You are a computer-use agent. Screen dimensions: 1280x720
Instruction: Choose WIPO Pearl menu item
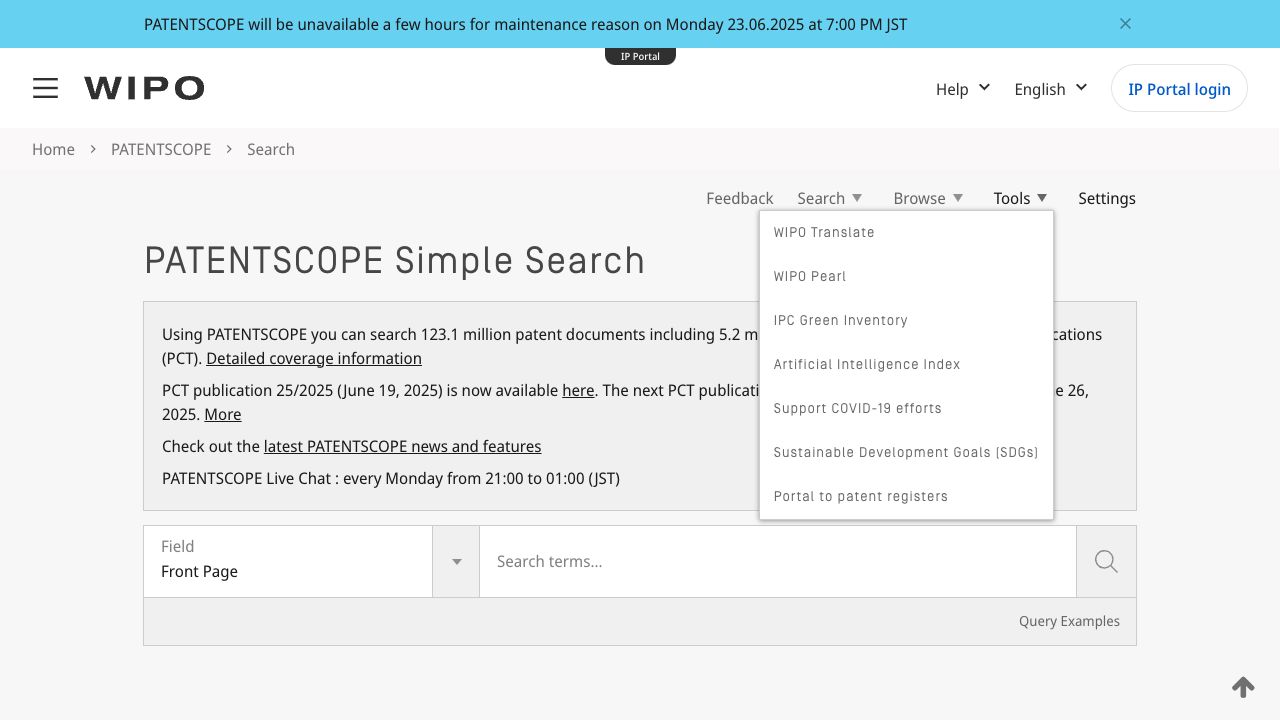click(810, 276)
